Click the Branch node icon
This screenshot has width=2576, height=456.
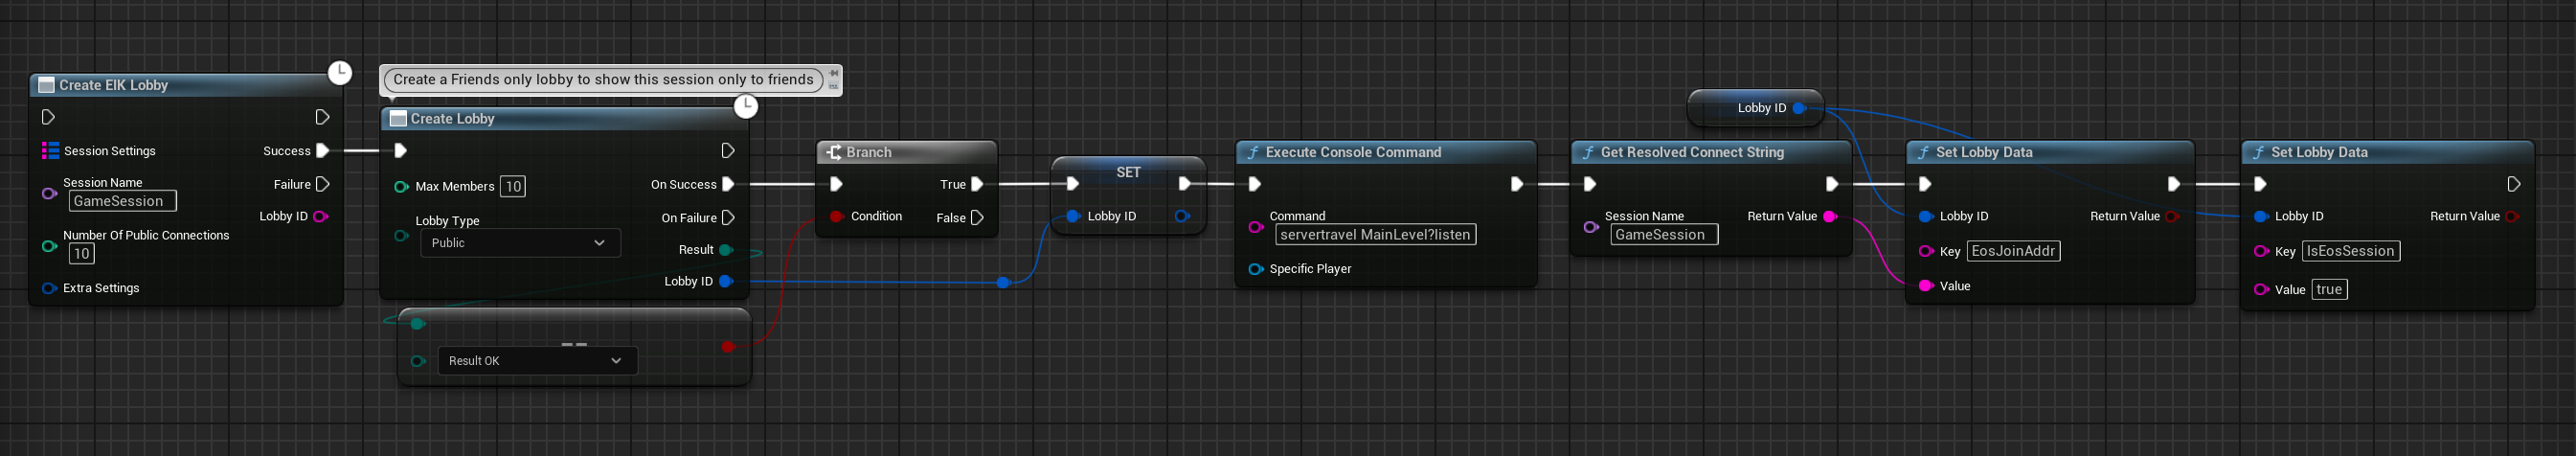[833, 152]
